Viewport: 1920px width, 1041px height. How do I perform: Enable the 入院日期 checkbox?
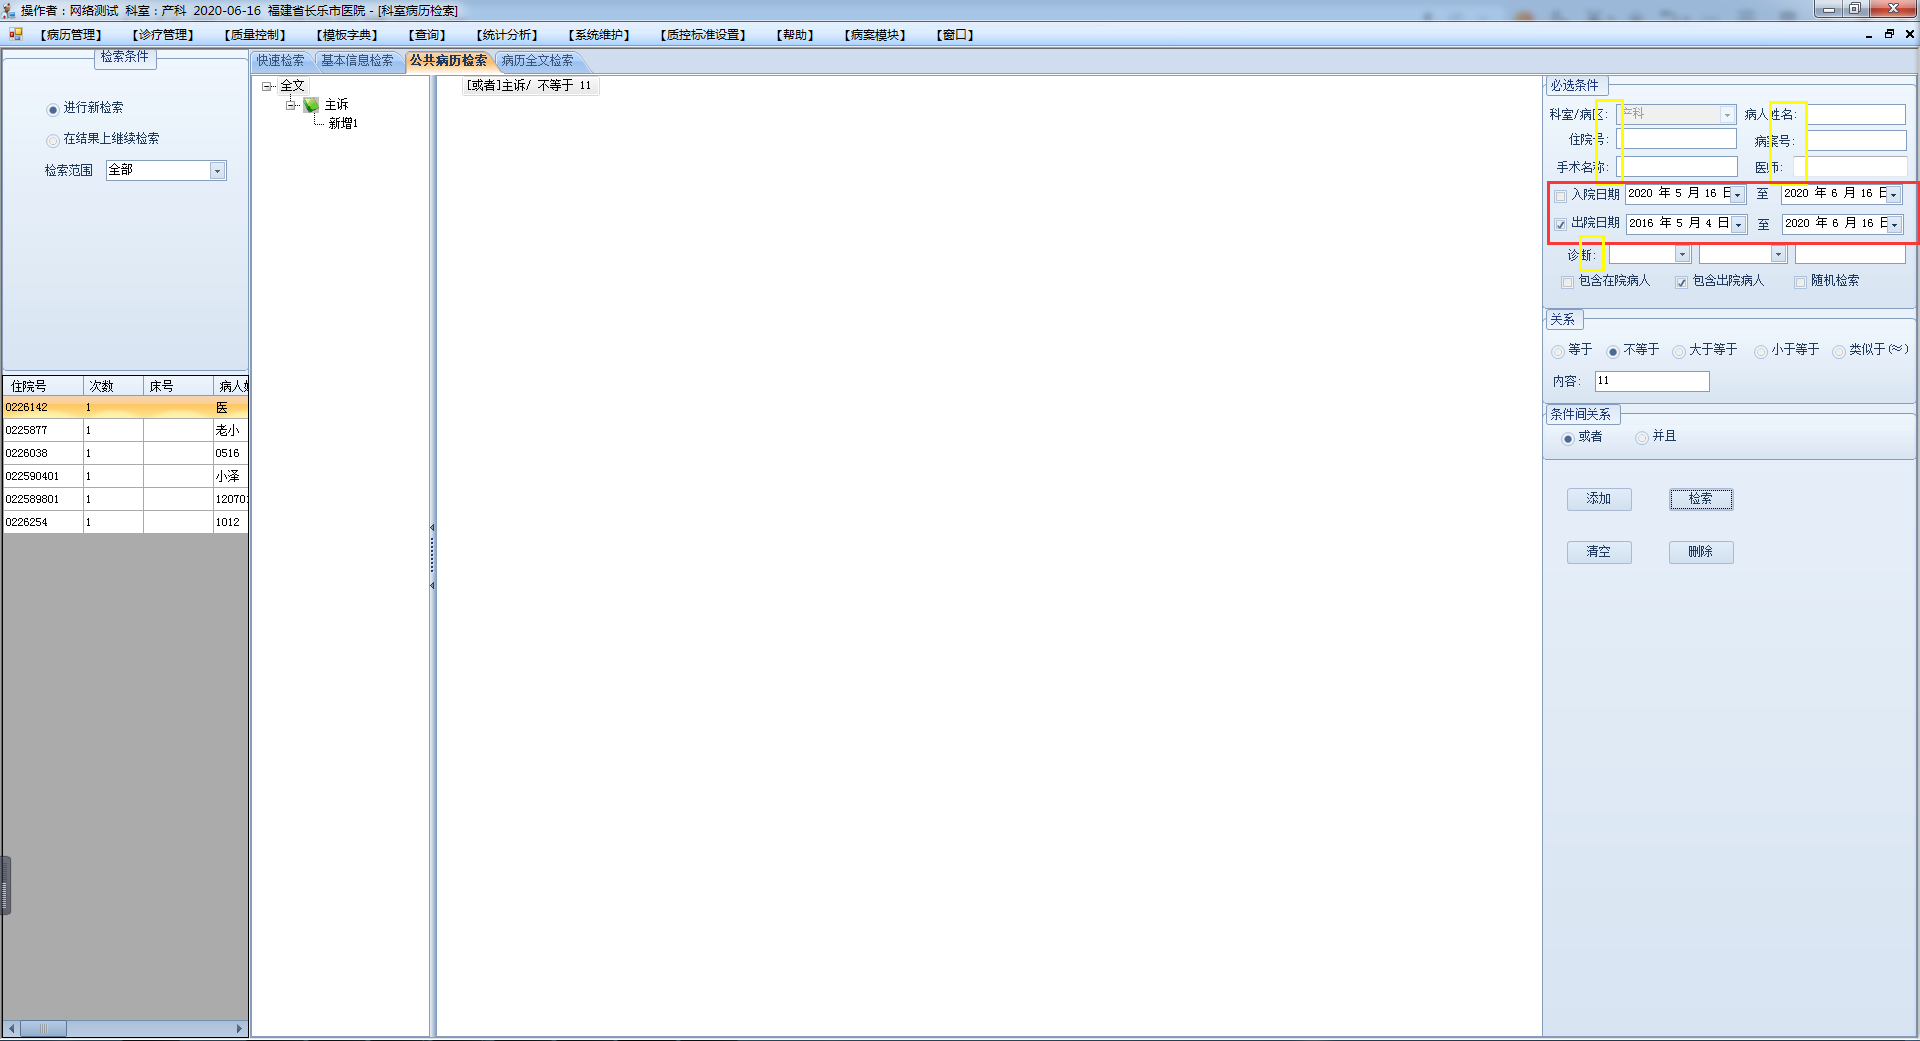pyautogui.click(x=1561, y=195)
